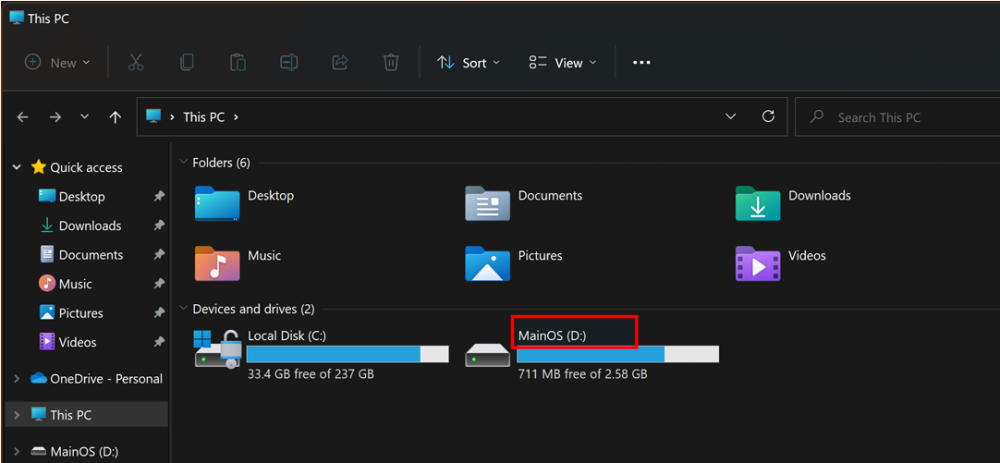Open the address bar history dropdown

tap(731, 117)
